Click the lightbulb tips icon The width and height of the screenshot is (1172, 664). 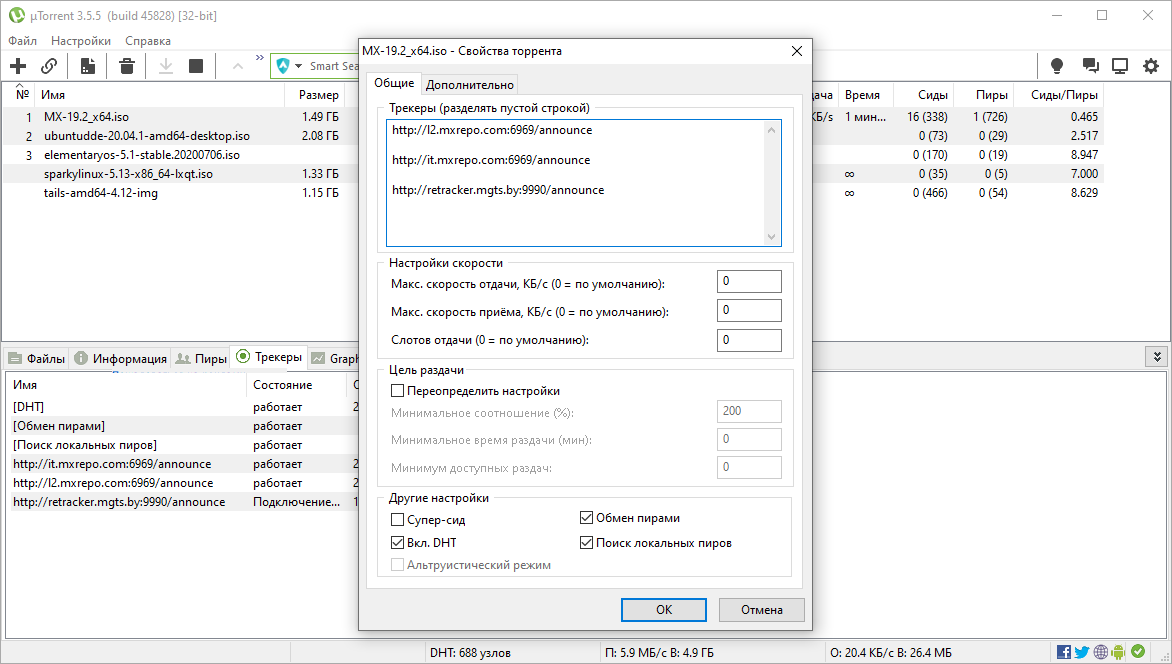pyautogui.click(x=1057, y=66)
